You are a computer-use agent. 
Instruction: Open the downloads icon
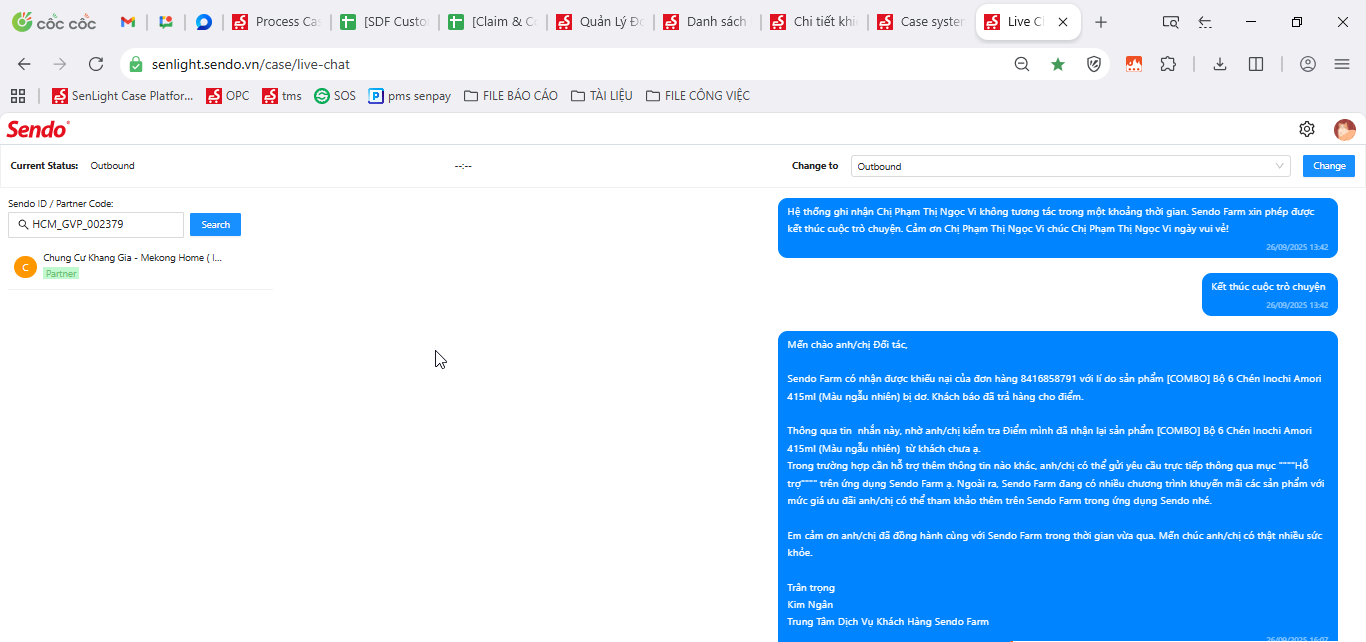point(1220,64)
